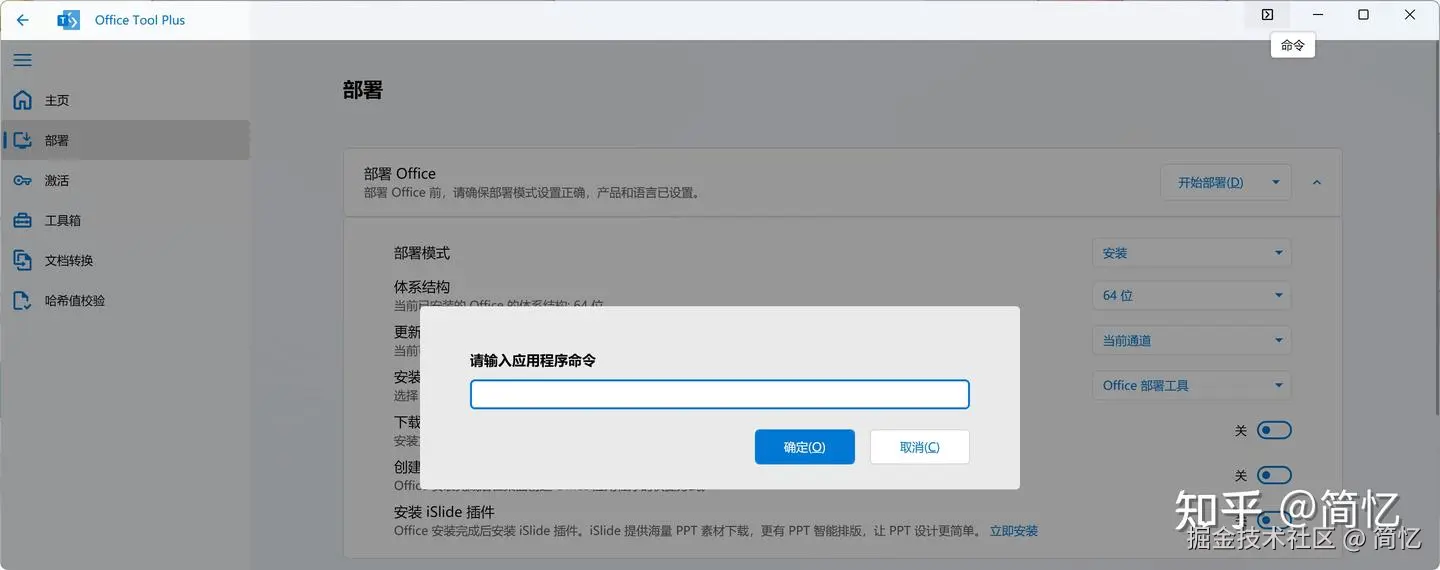
Task: Open the hamburger navigation menu
Action: point(22,60)
